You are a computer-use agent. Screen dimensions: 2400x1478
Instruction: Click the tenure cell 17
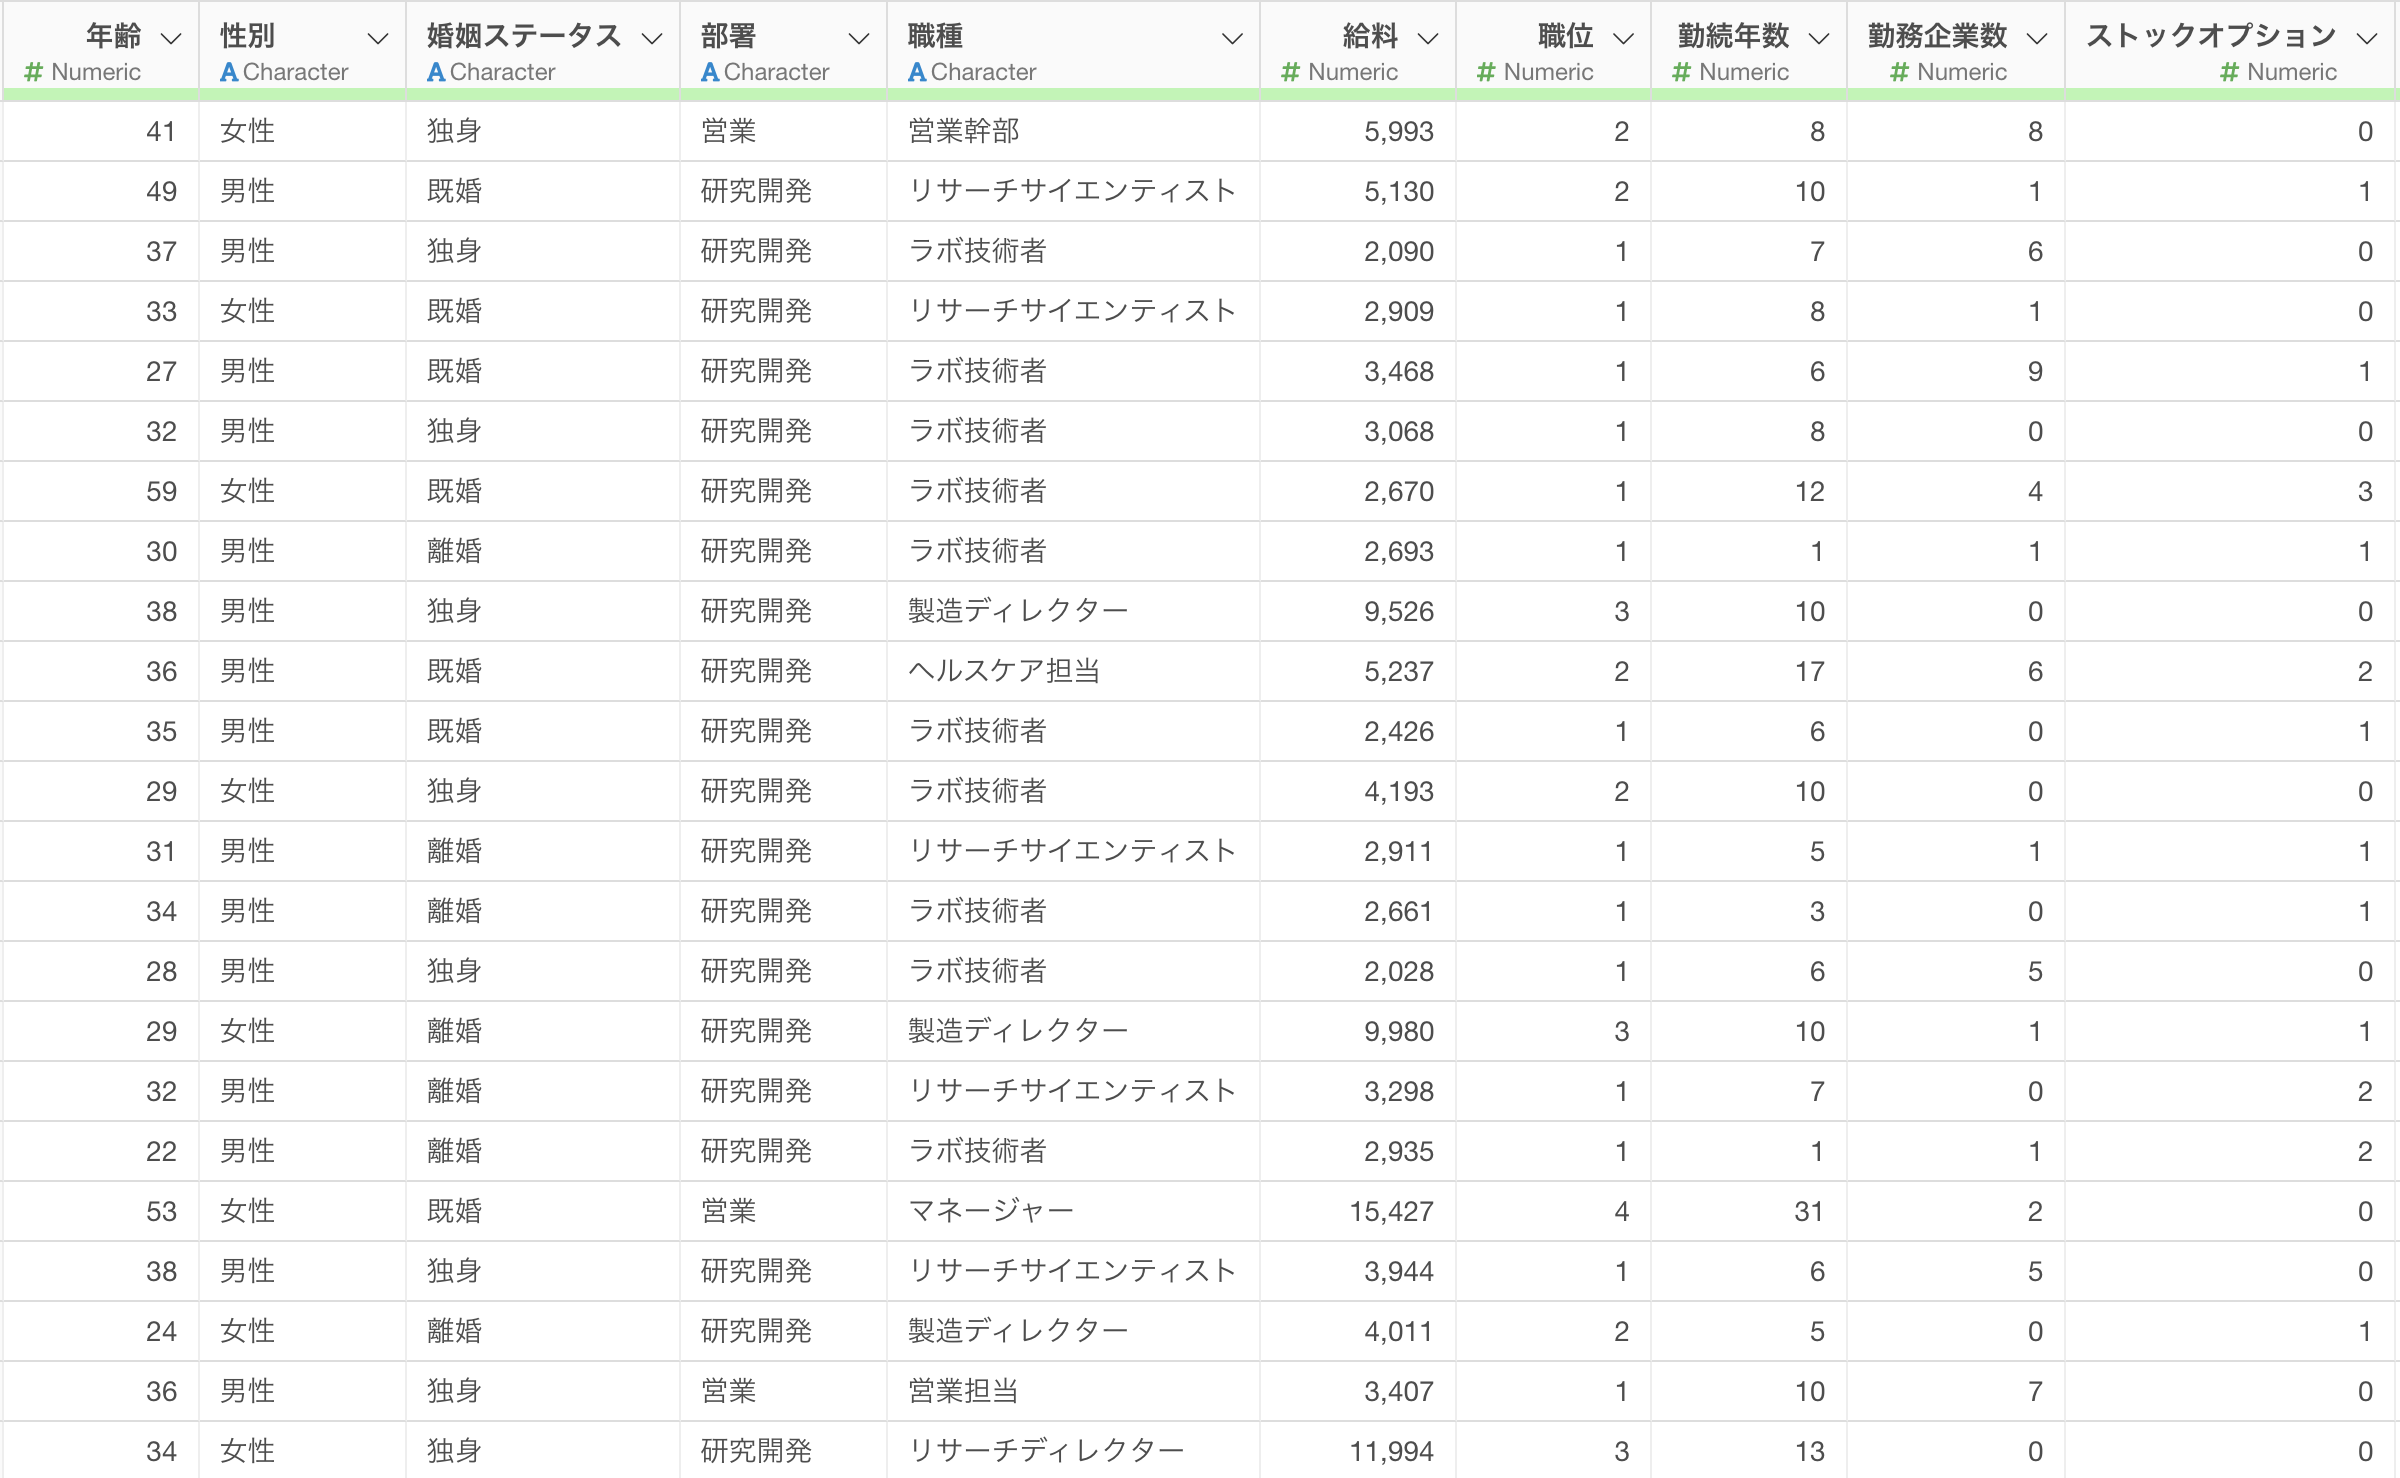click(x=1749, y=671)
